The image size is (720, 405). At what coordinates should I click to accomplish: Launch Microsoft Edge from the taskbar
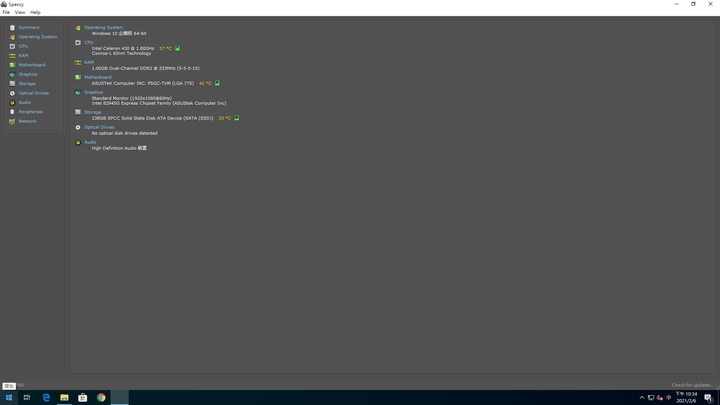tap(46, 398)
